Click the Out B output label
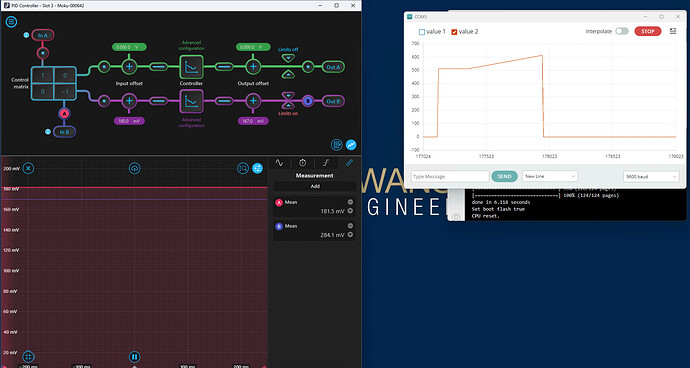This screenshot has height=368, width=690. [333, 101]
